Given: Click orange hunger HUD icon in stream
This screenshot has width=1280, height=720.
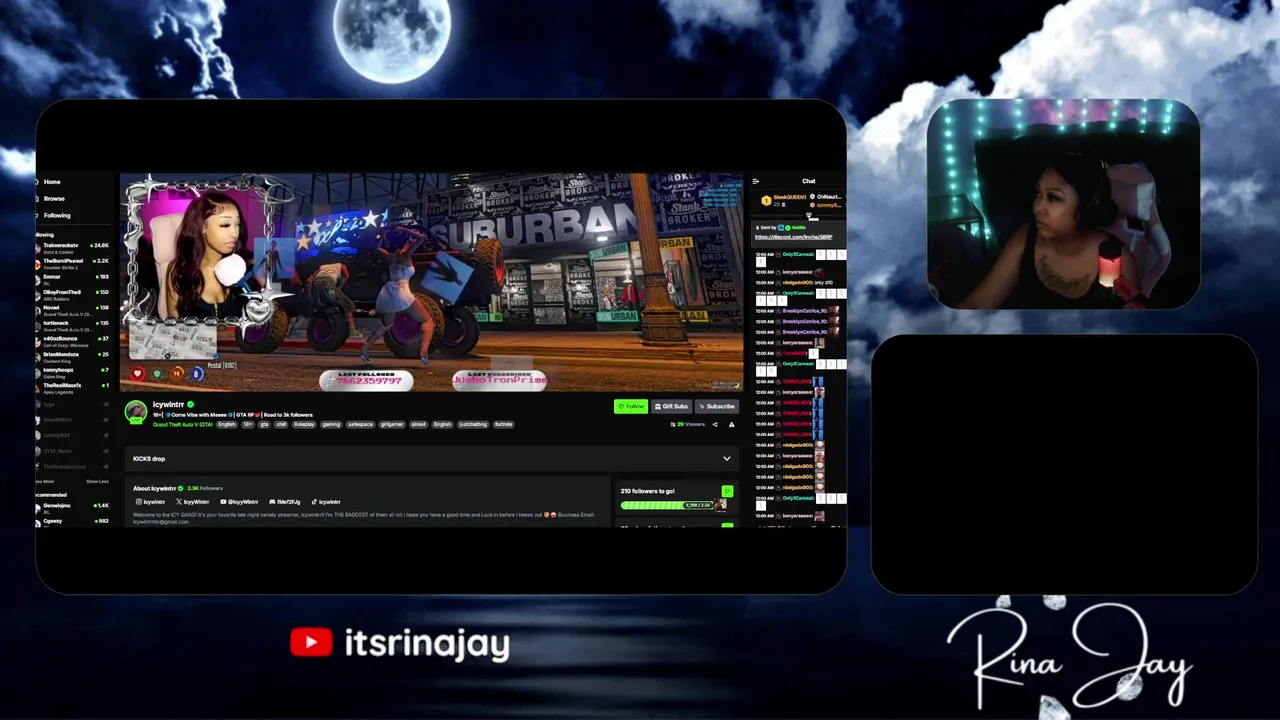Looking at the screenshot, I should [x=177, y=374].
